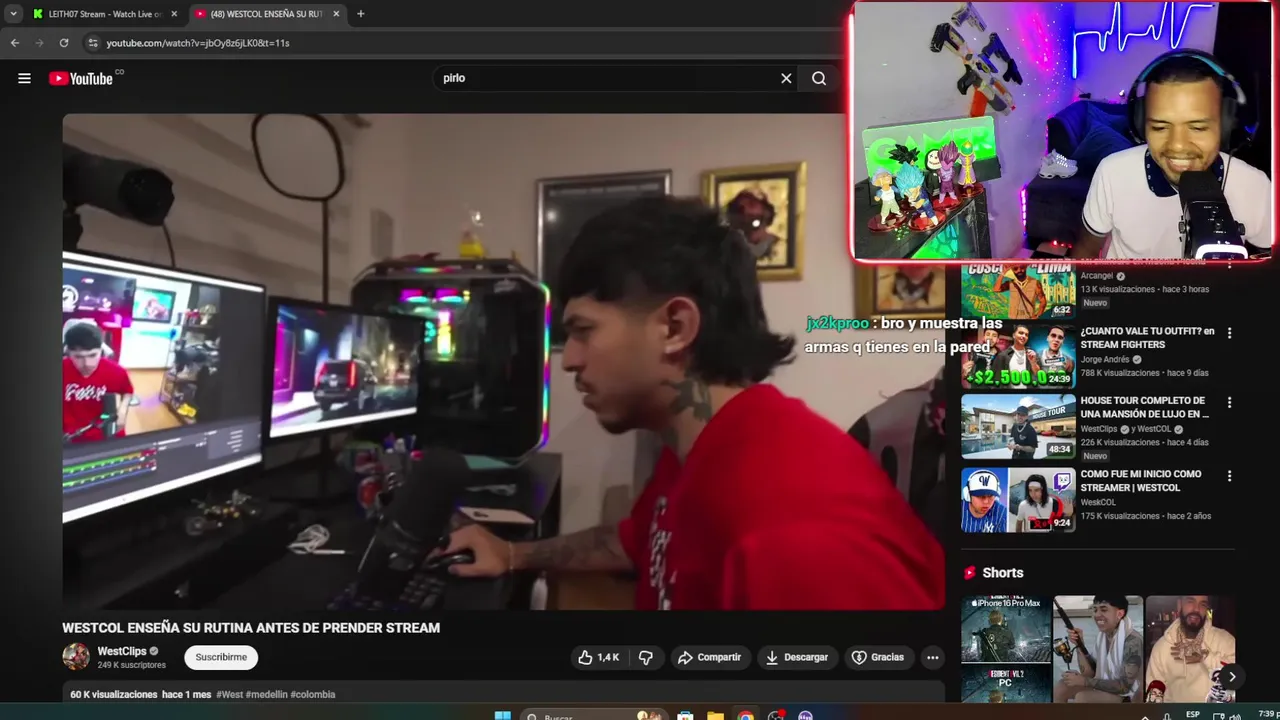Close the WESTCOL YouTube tab
The height and width of the screenshot is (720, 1280).
(336, 14)
